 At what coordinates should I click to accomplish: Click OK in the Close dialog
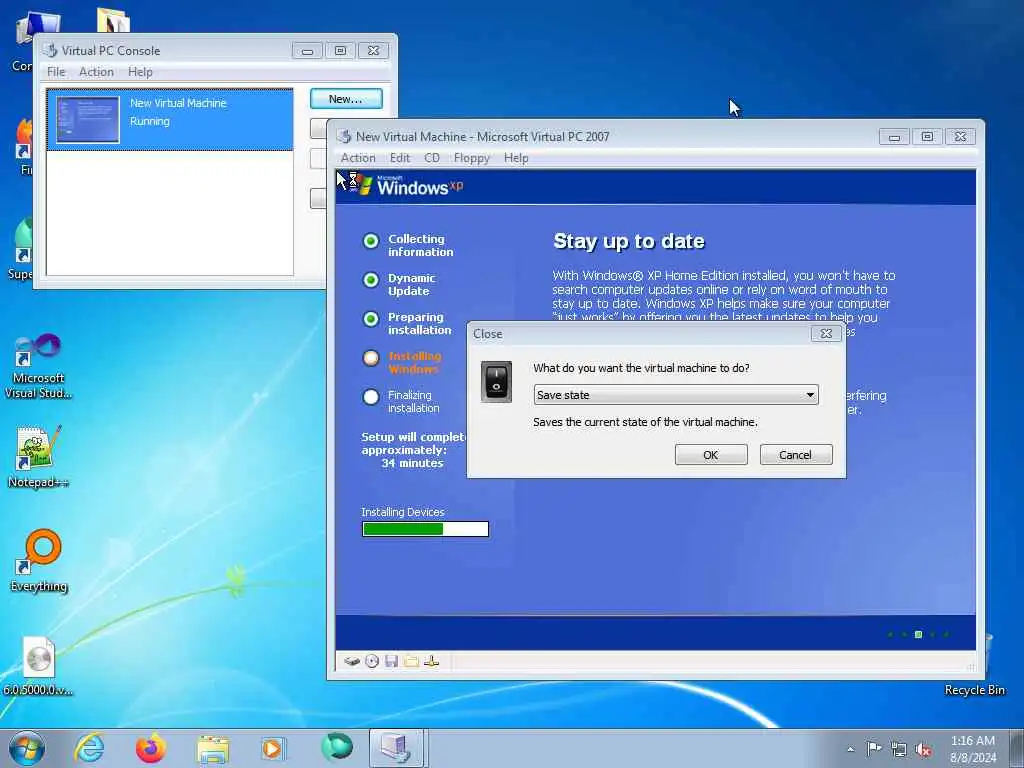tap(711, 455)
